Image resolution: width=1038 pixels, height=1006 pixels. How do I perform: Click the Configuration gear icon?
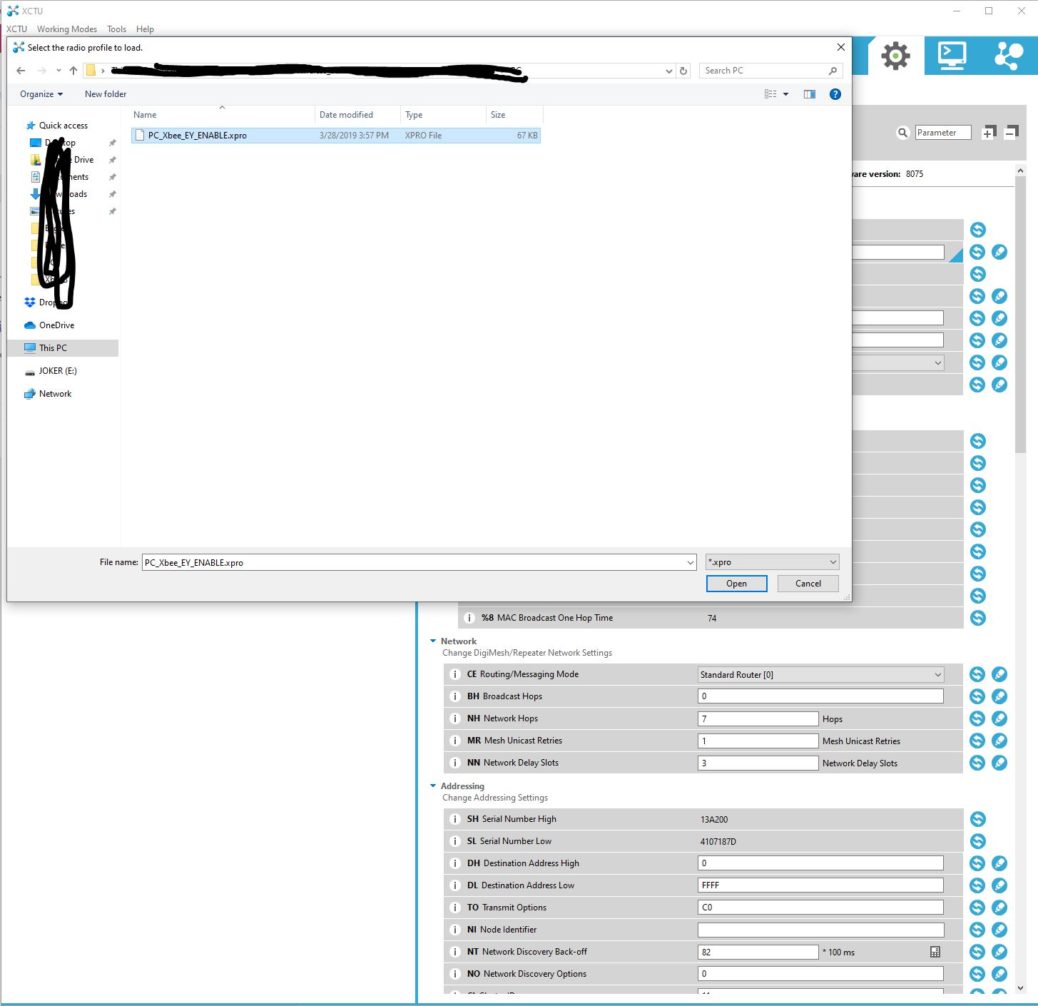click(893, 56)
